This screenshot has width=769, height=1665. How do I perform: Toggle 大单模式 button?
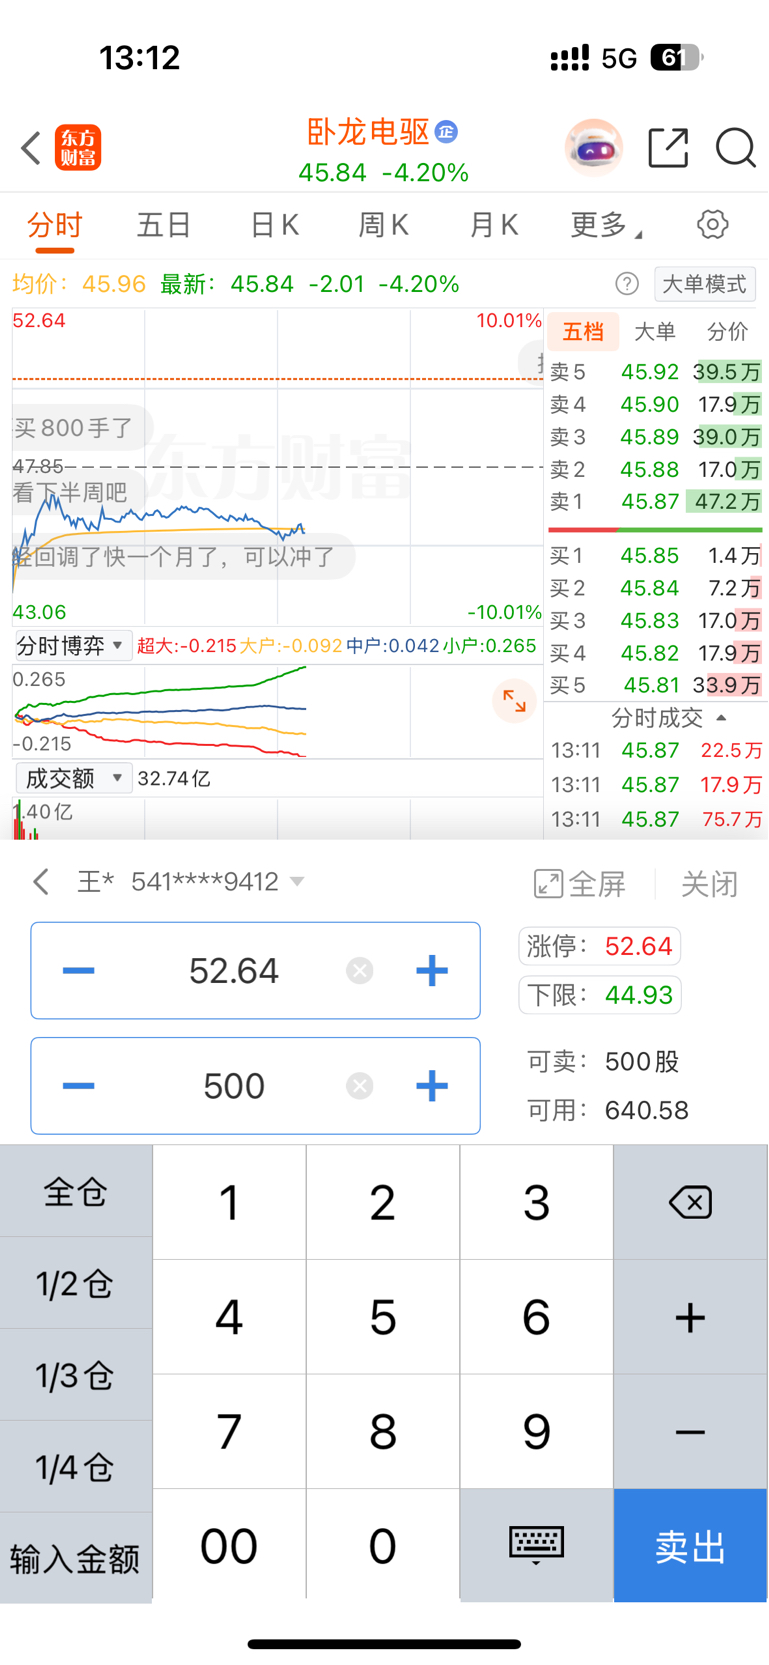point(705,284)
